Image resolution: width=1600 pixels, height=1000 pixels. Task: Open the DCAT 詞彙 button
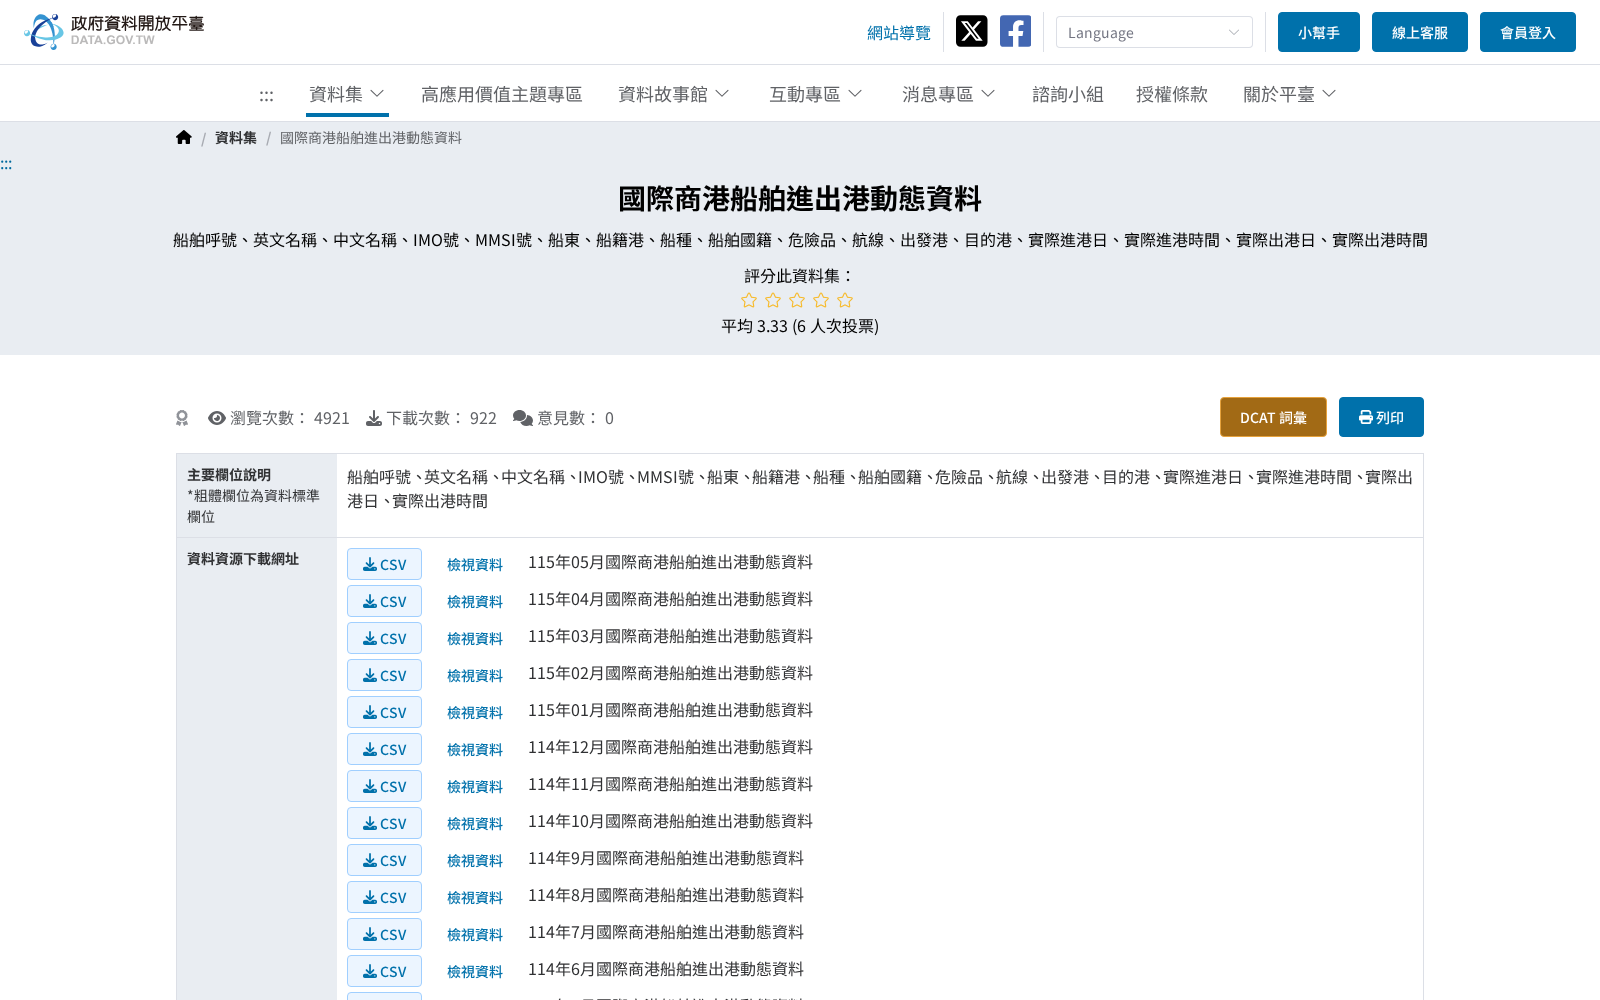point(1273,417)
